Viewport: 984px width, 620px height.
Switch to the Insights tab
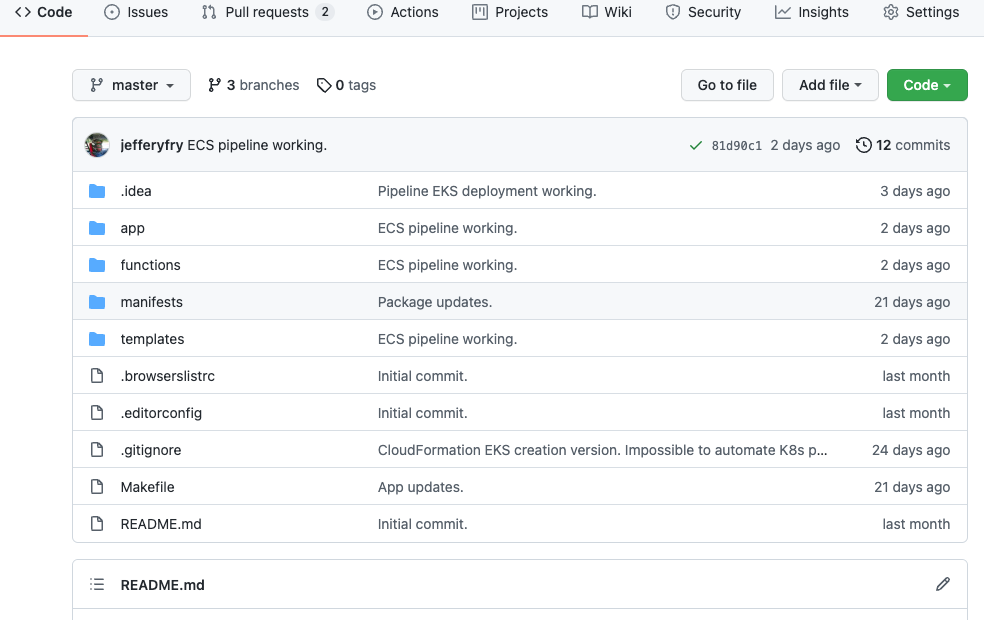(811, 13)
